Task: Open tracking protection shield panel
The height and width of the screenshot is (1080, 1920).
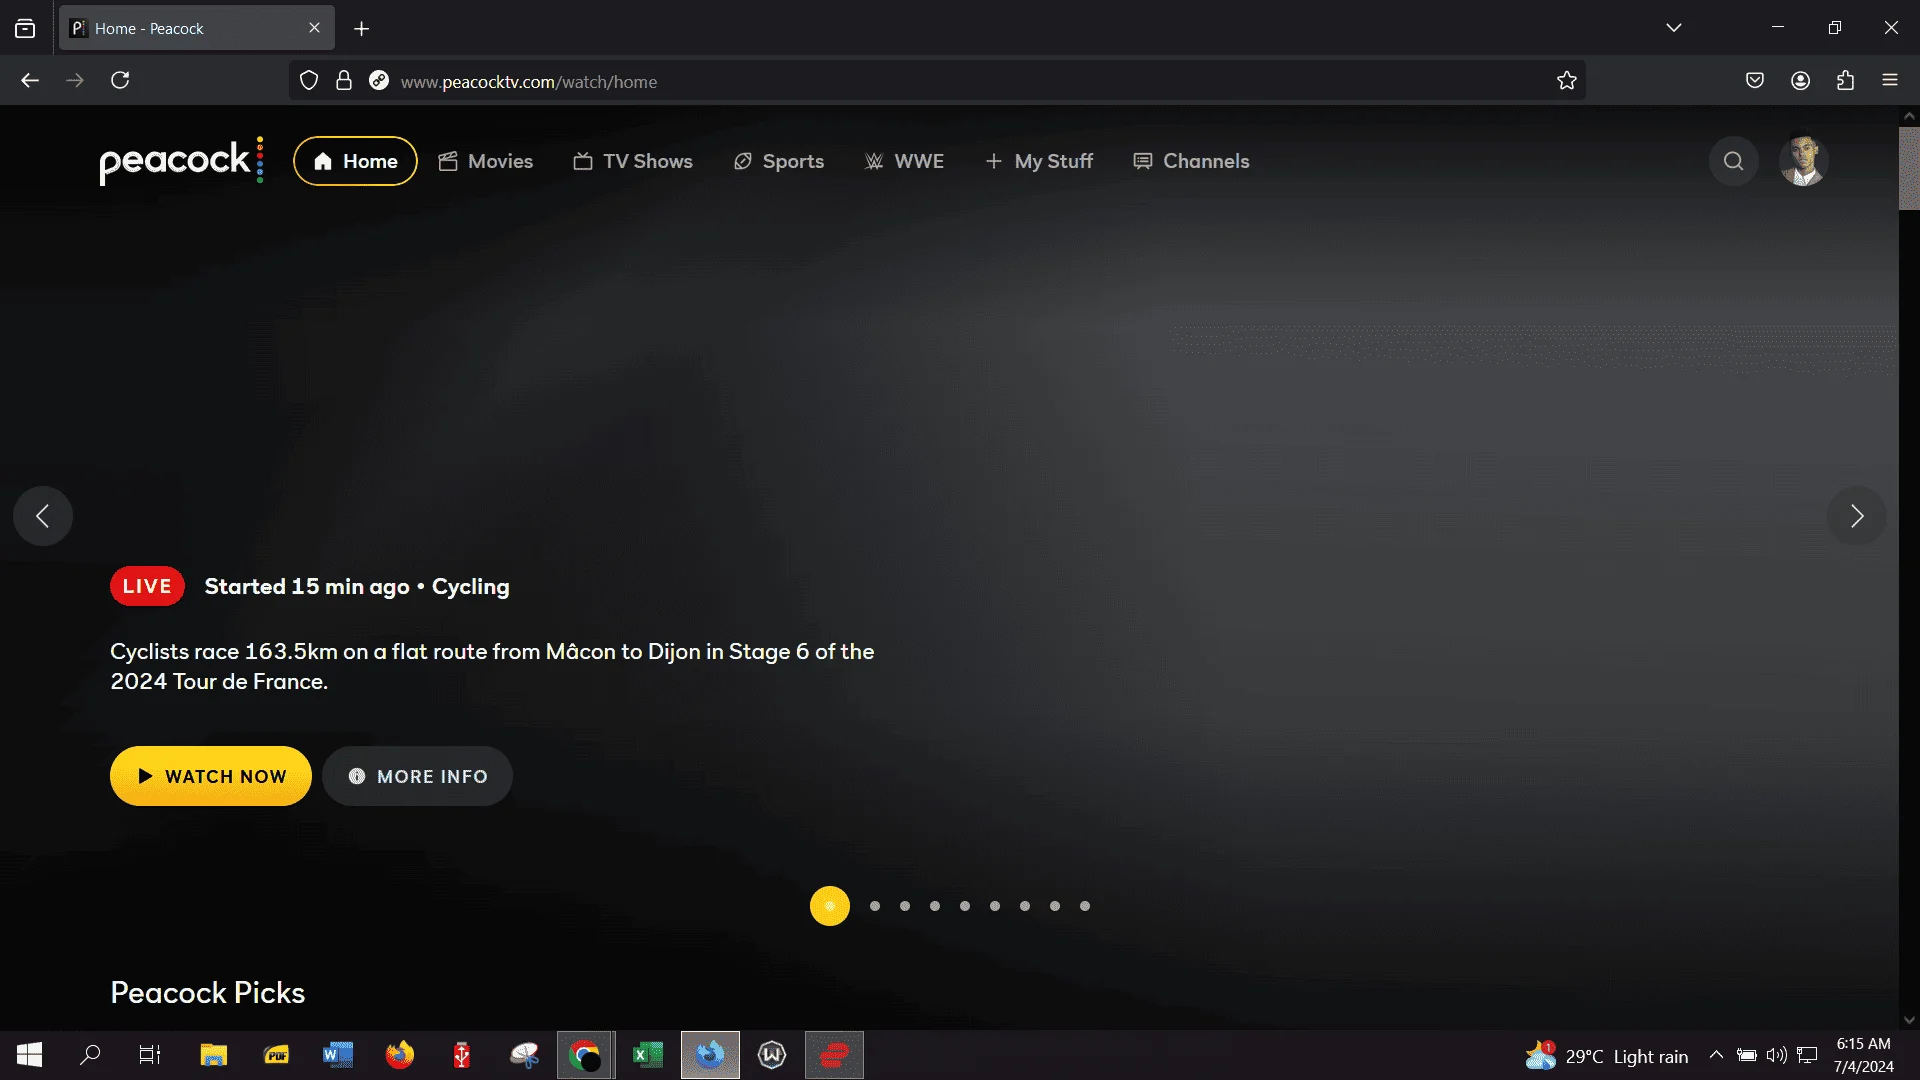Action: (309, 81)
